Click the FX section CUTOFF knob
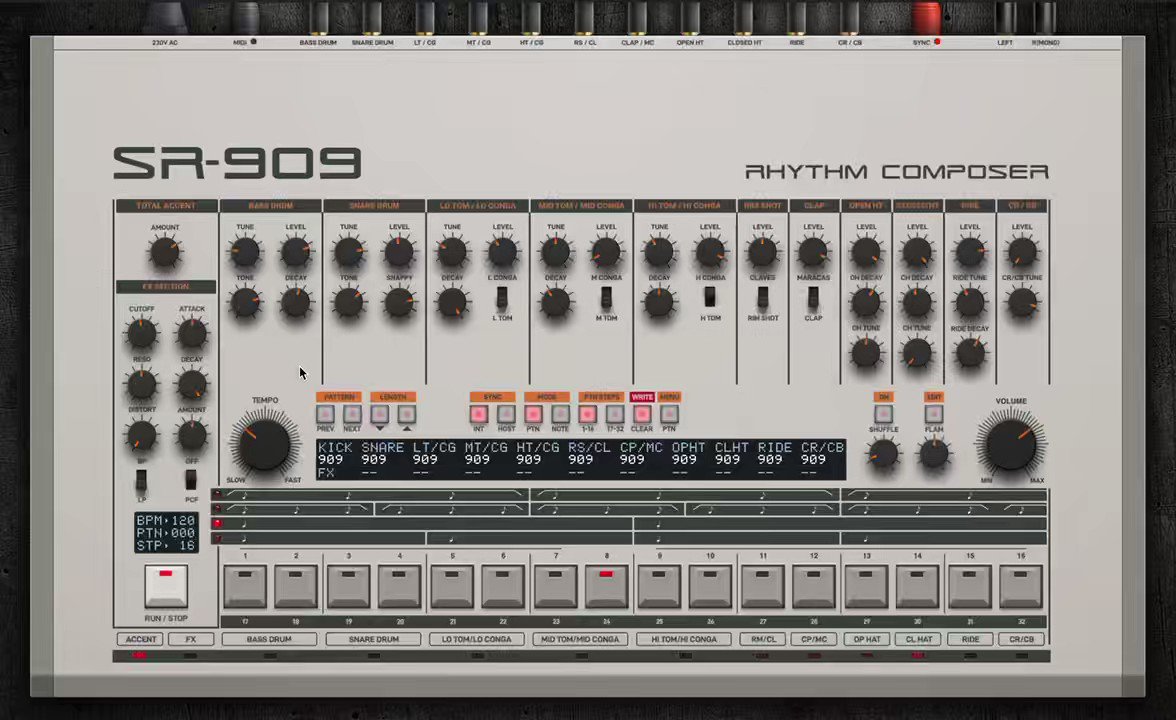Image resolution: width=1176 pixels, height=720 pixels. click(142, 334)
